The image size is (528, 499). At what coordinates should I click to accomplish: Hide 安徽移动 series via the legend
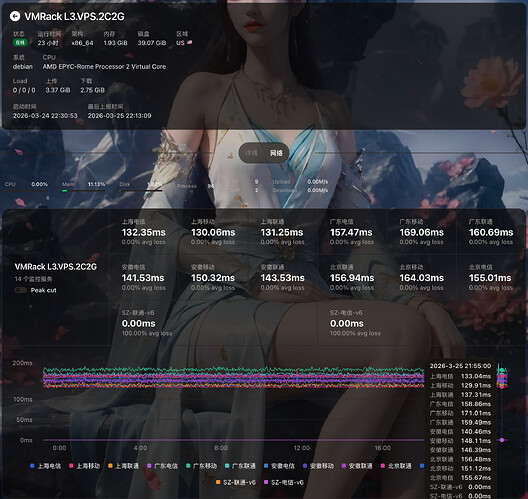(x=318, y=466)
